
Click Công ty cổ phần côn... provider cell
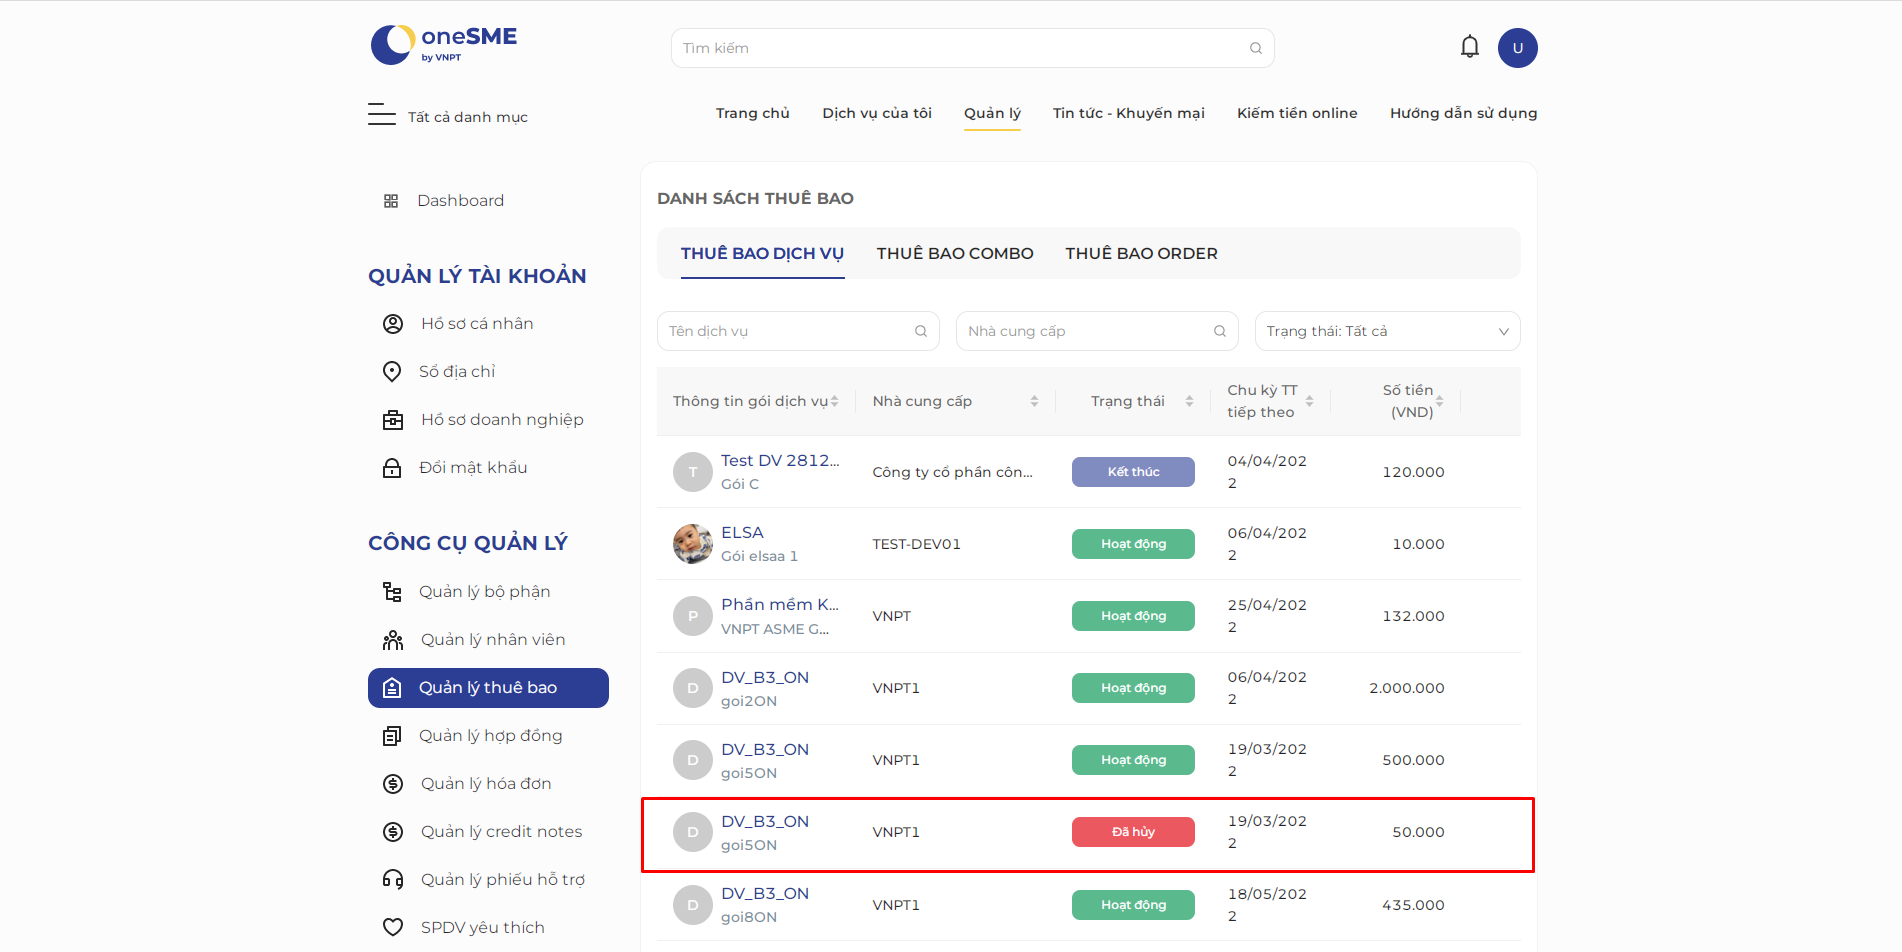[x=952, y=472]
